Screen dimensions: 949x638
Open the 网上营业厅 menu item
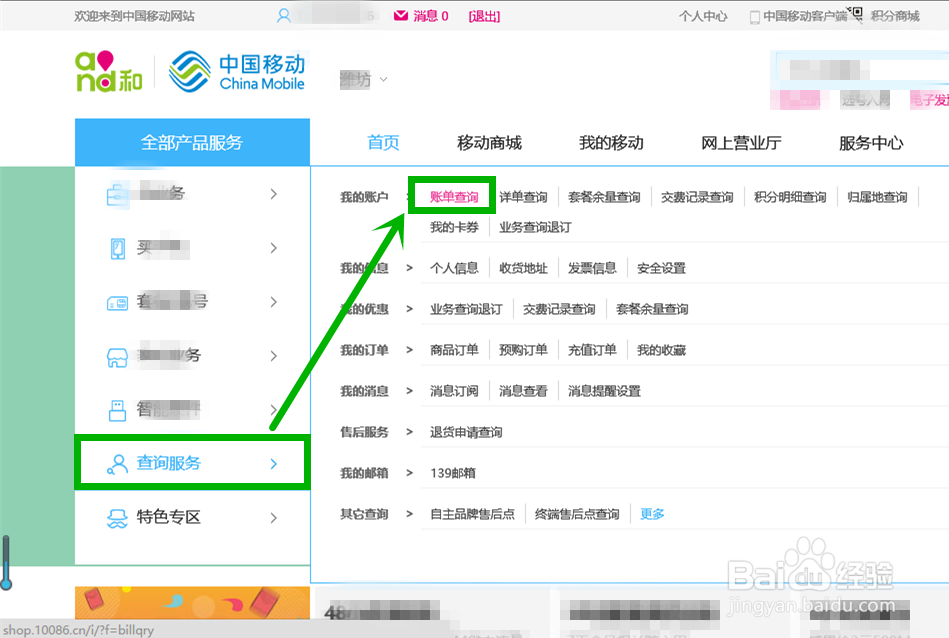point(740,142)
